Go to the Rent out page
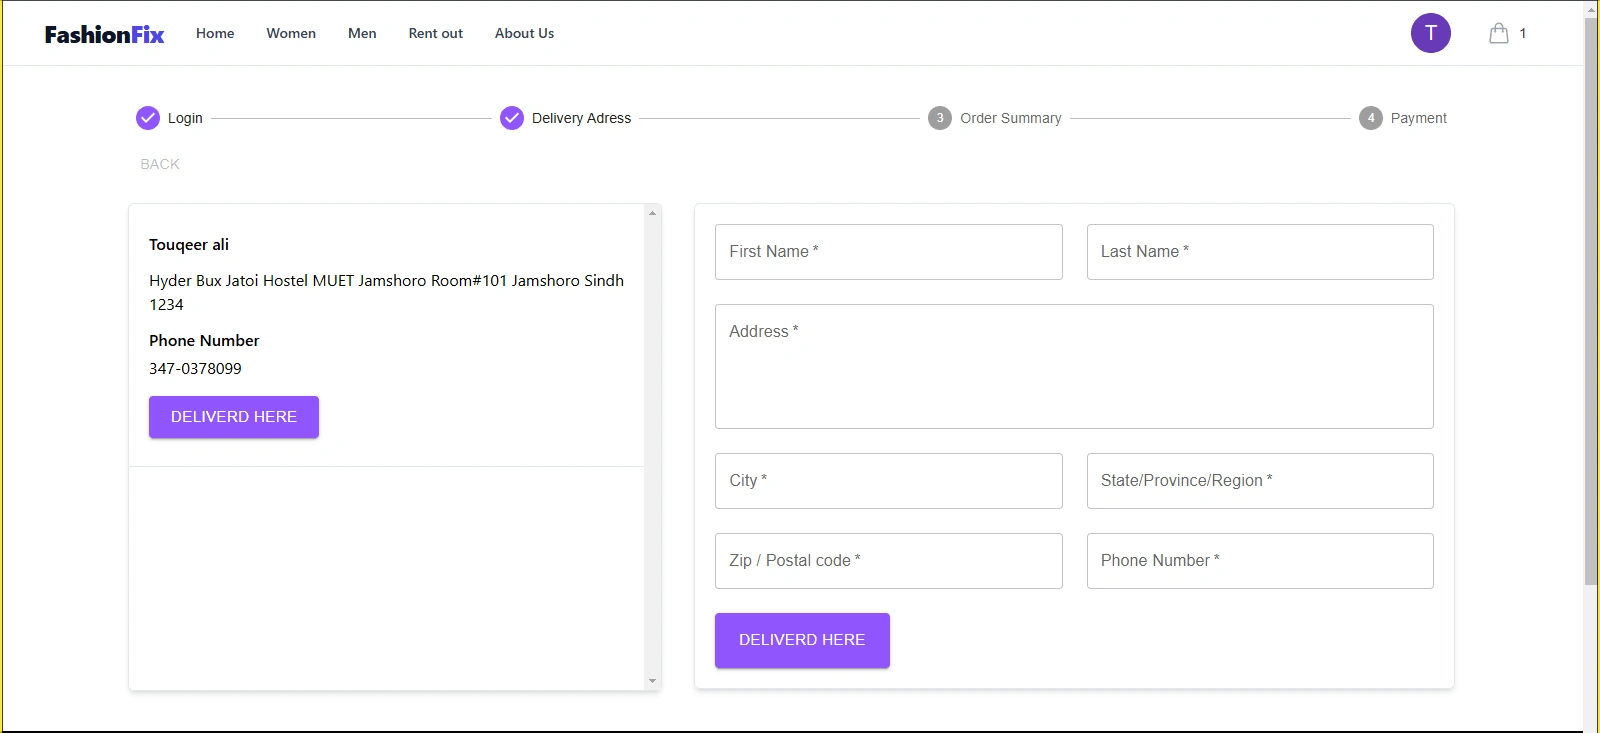This screenshot has width=1600, height=733. 435,33
